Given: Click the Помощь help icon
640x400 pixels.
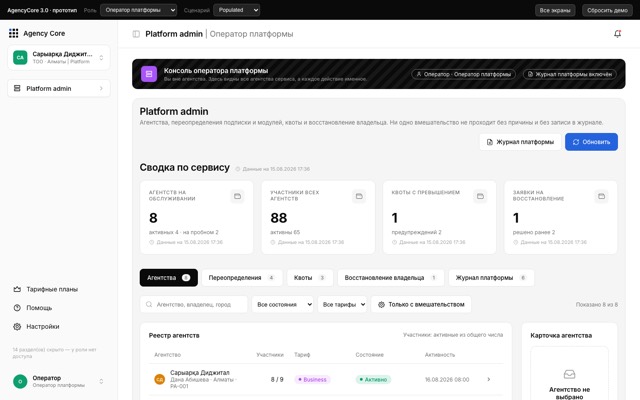Looking at the screenshot, I should 17,308.
